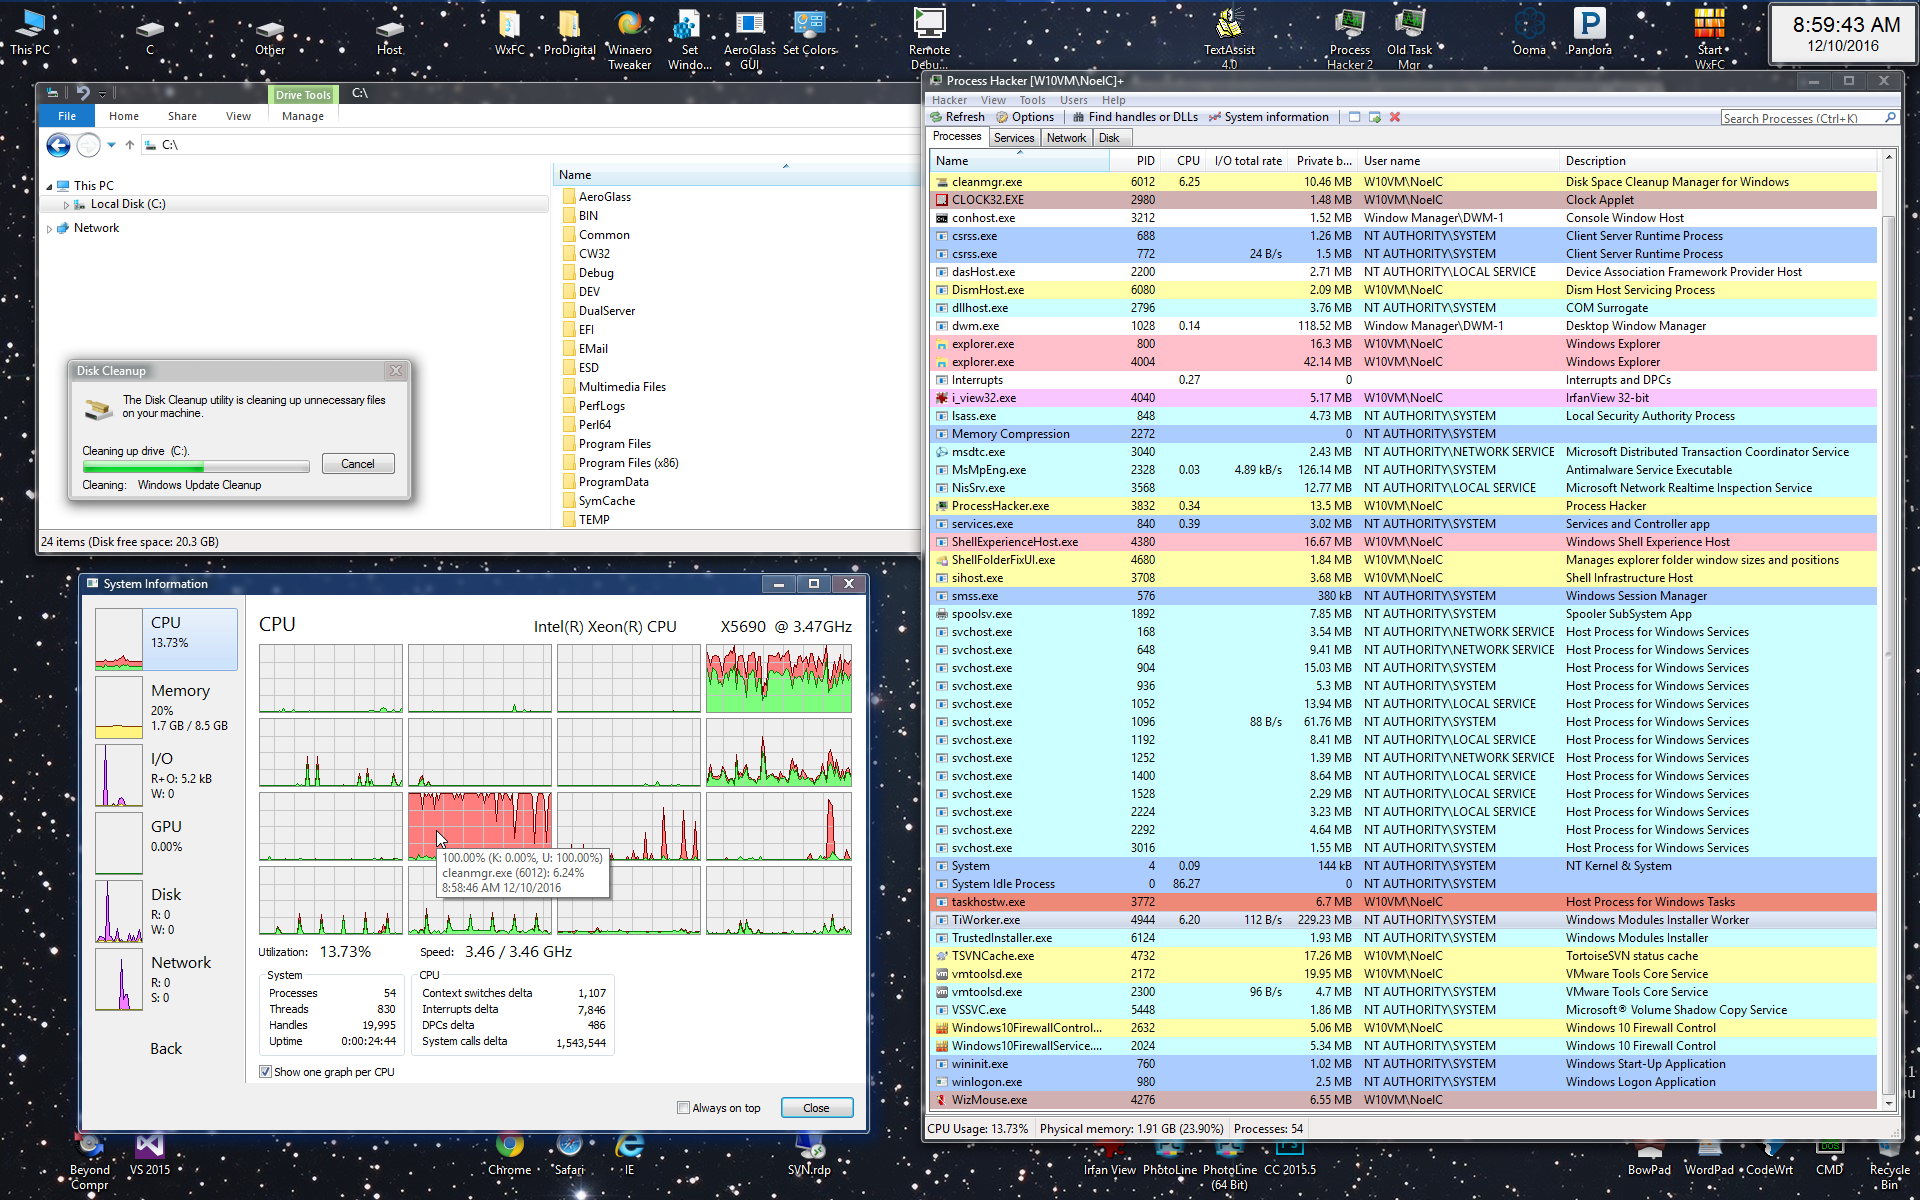The height and width of the screenshot is (1200, 1920).
Task: Open the Pandora desktop icon
Action: click(x=1589, y=33)
